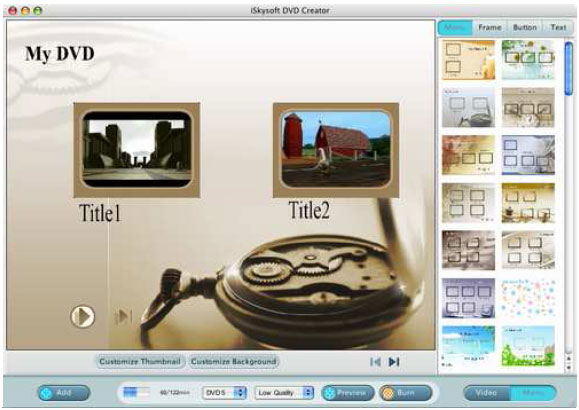Click the template list scroll down arrow
Screen dimensions: 579x410
click(569, 367)
